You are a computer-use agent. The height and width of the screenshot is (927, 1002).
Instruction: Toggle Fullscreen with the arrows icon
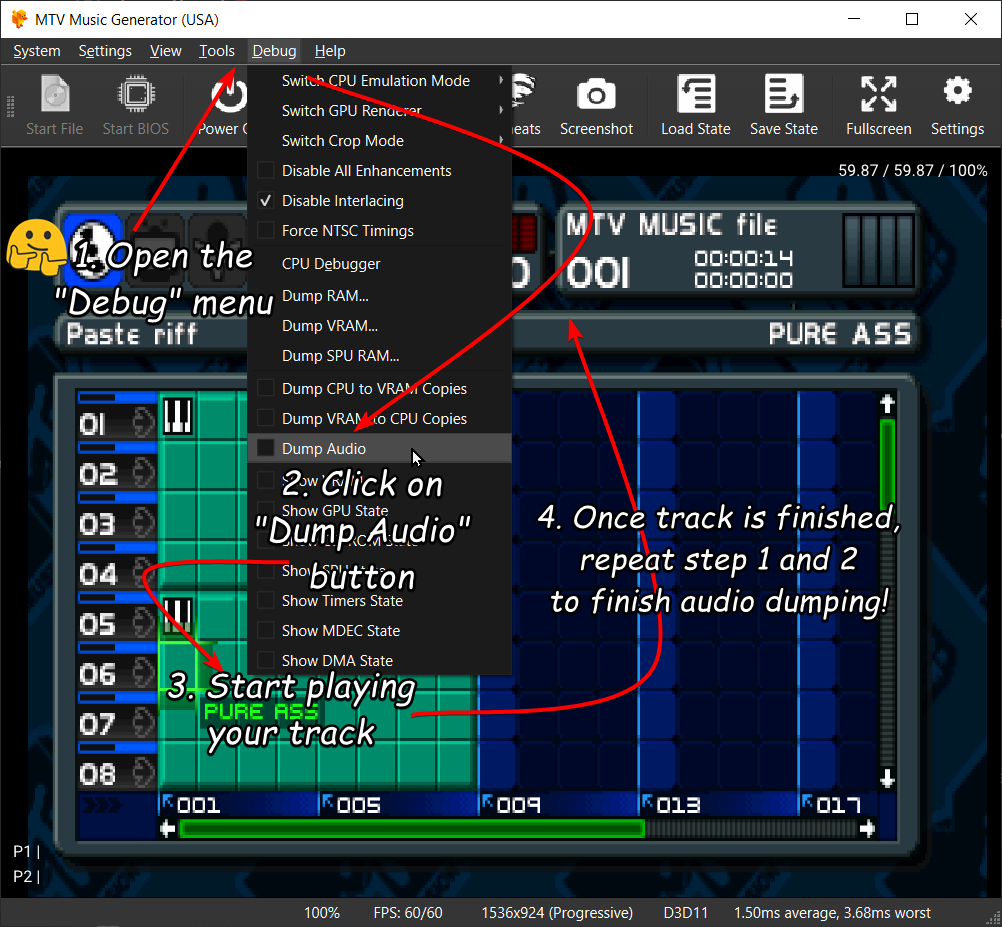click(x=879, y=95)
